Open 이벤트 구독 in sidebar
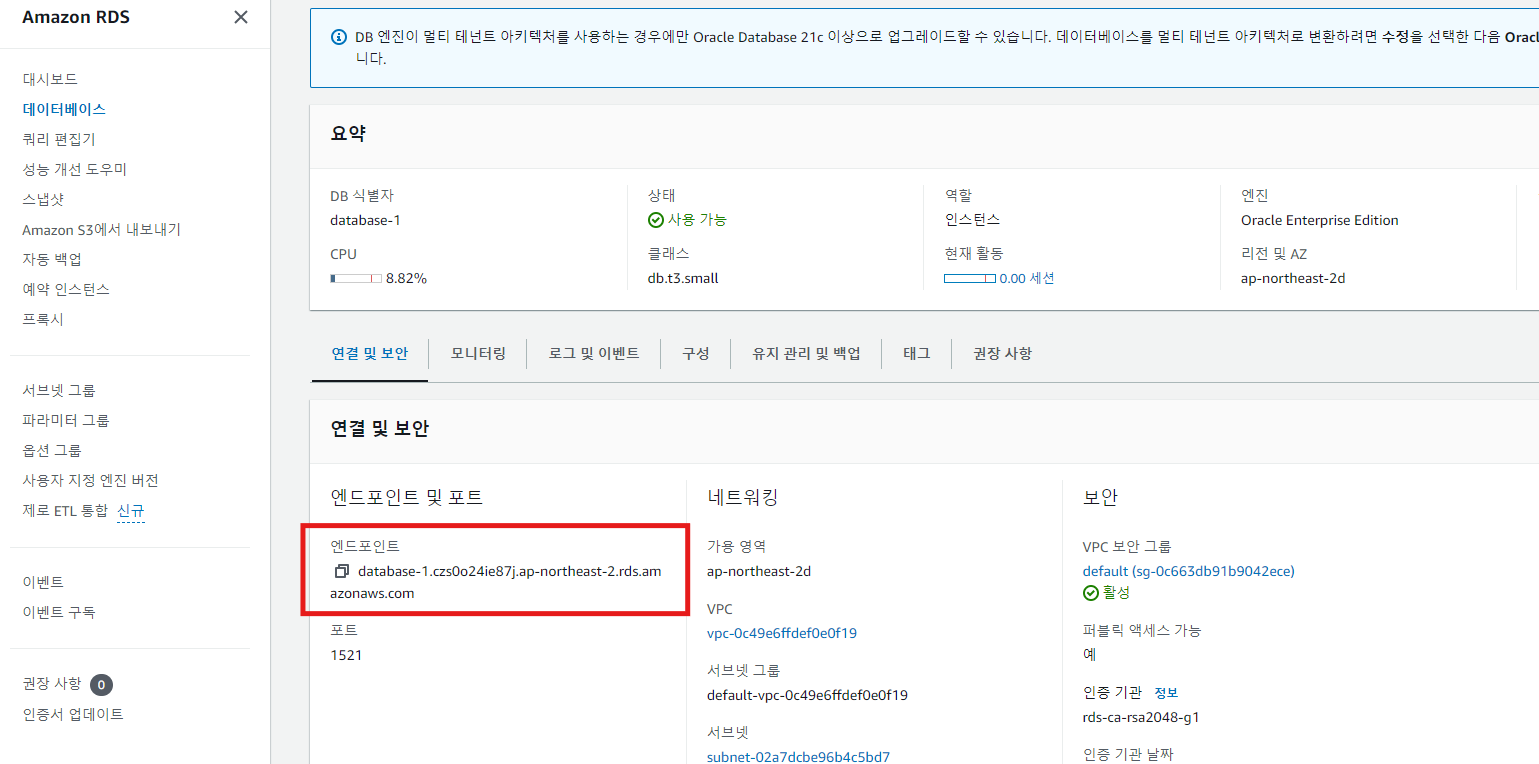Image resolution: width=1539 pixels, height=764 pixels. click(x=59, y=612)
